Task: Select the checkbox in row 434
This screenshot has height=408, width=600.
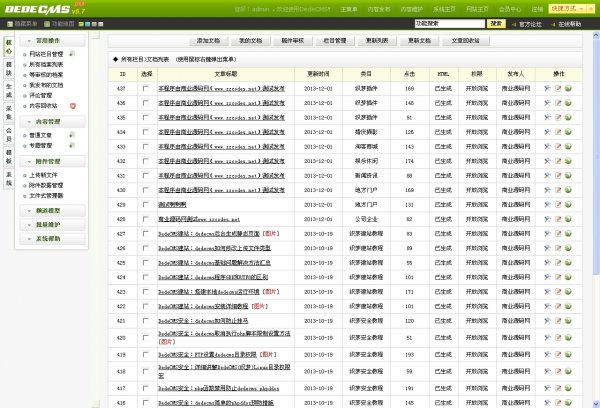Action: tap(145, 132)
